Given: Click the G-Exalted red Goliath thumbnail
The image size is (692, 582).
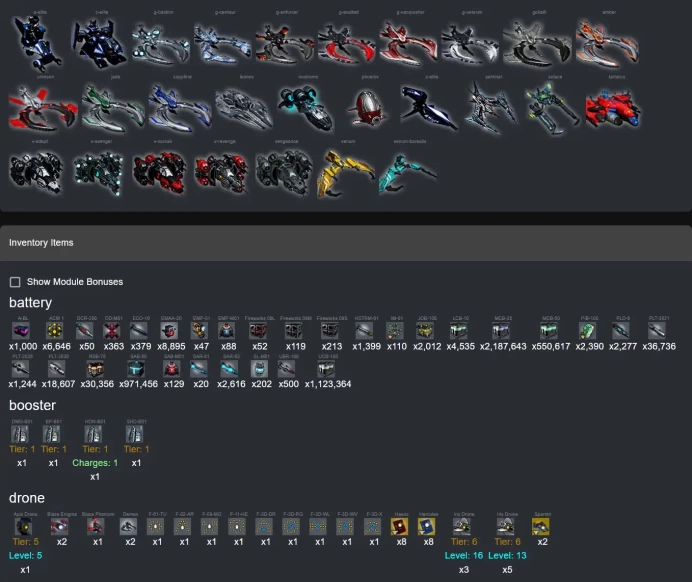Looking at the screenshot, I should click(x=346, y=44).
